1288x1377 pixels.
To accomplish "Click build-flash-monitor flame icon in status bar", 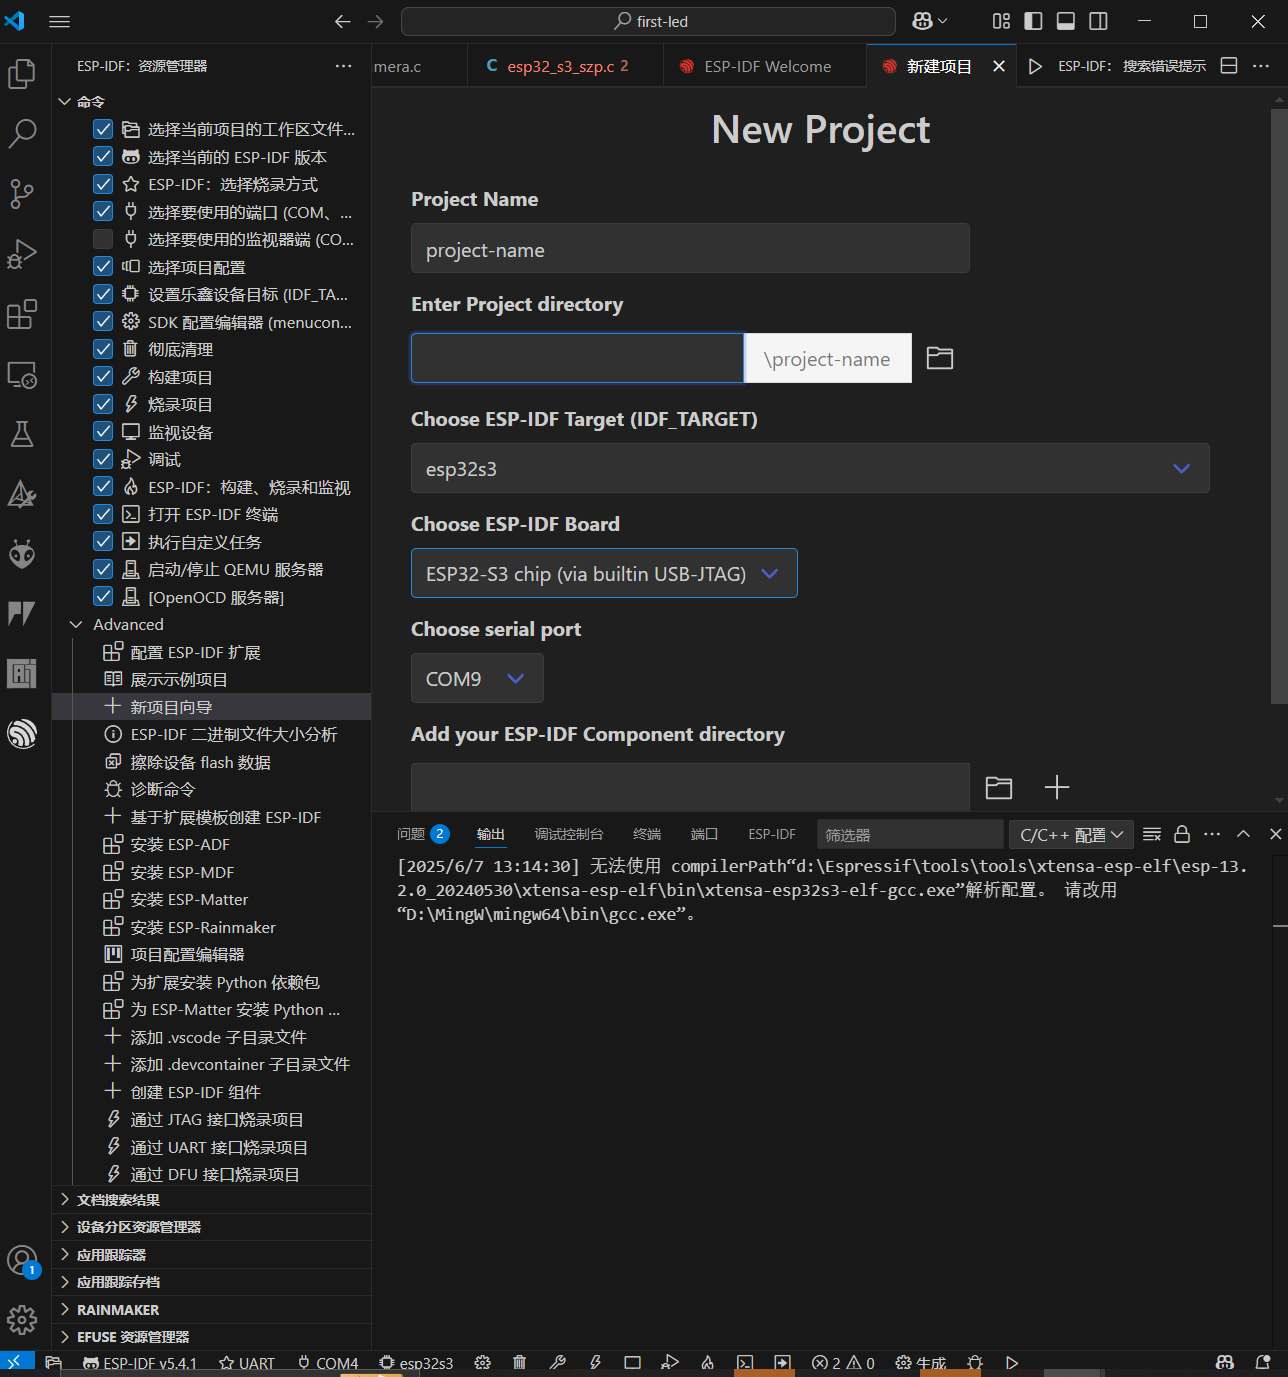I will point(707,1363).
